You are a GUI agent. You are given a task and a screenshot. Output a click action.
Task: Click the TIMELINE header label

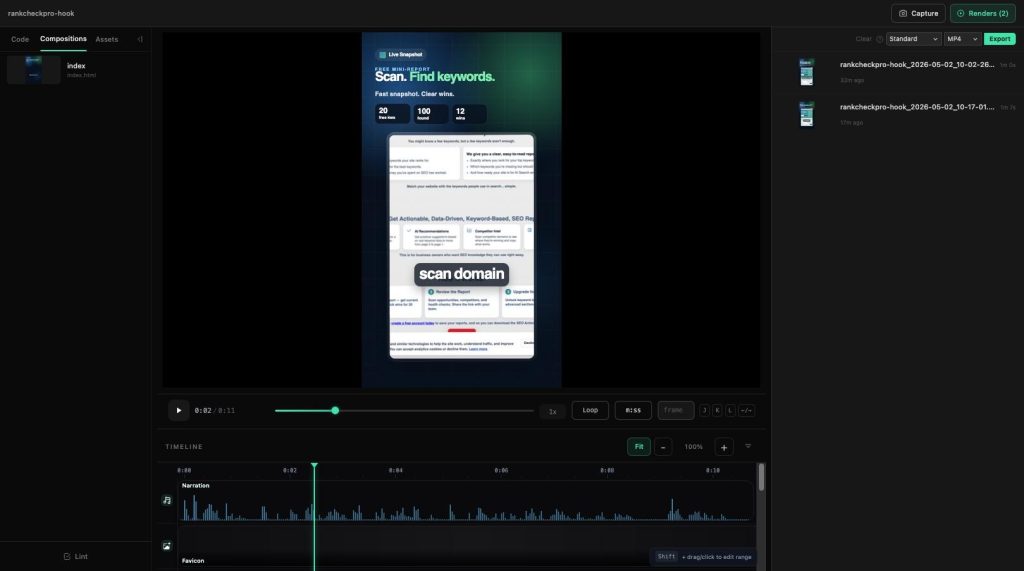[x=184, y=447]
